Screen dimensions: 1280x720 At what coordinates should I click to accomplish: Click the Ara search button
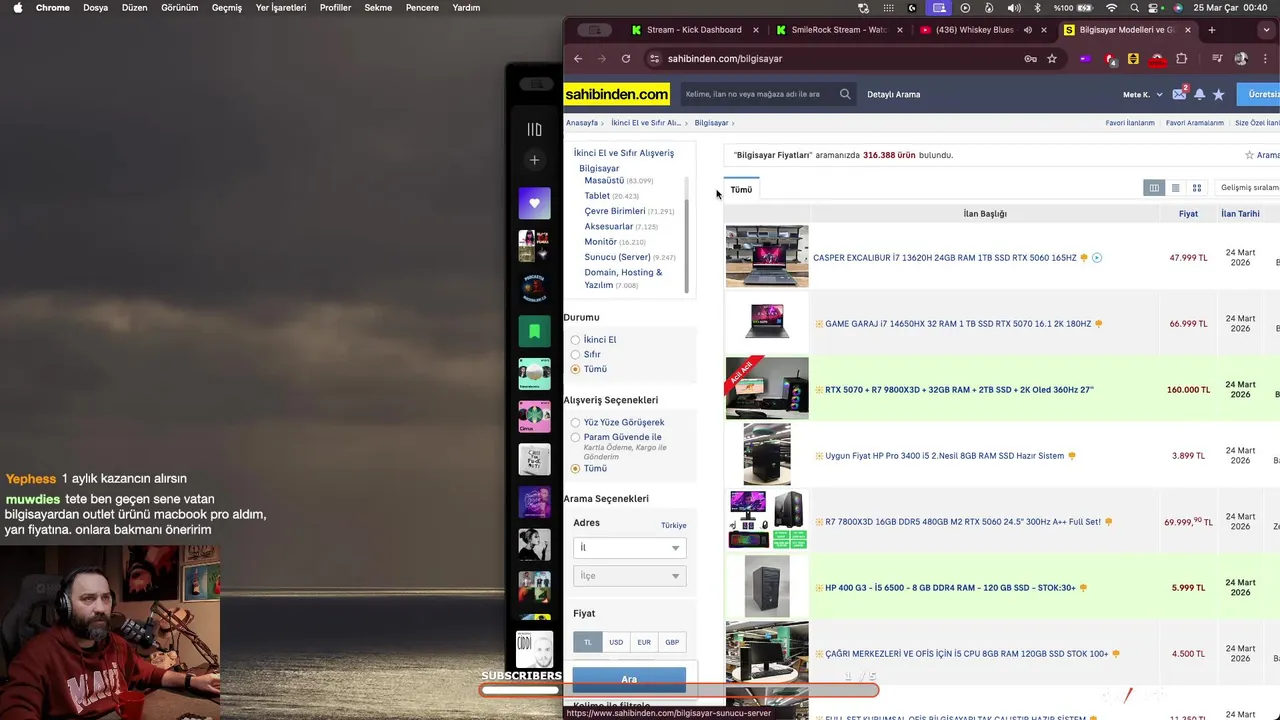pos(629,679)
